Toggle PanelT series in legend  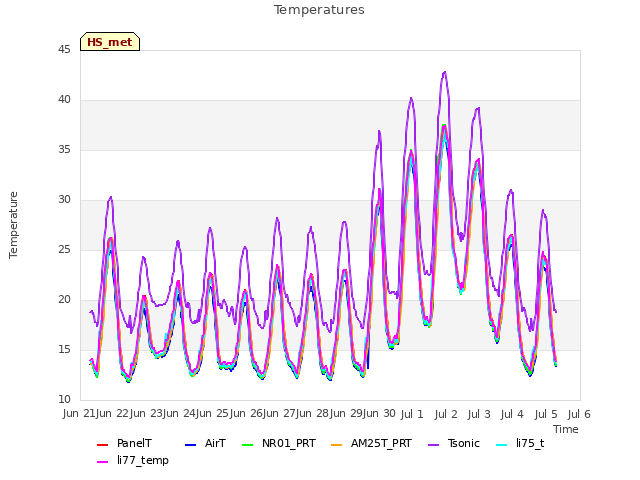click(124, 444)
